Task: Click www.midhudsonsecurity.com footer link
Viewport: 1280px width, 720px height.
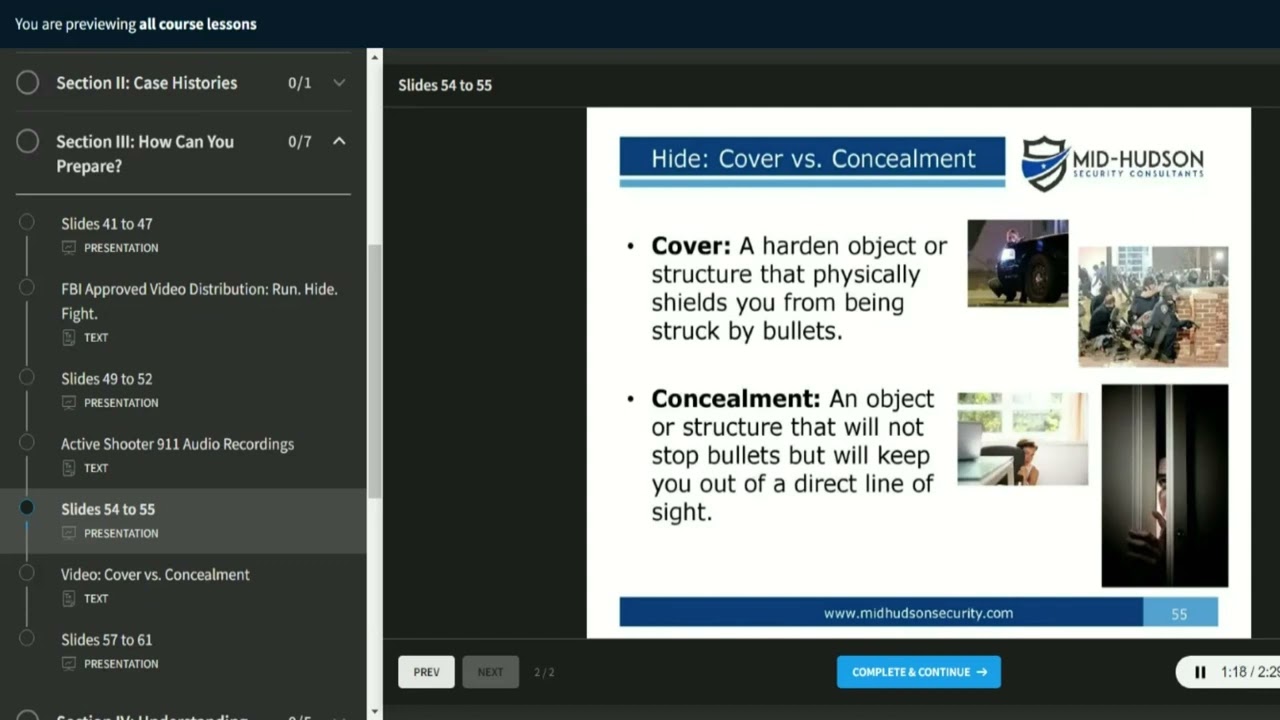Action: [918, 613]
